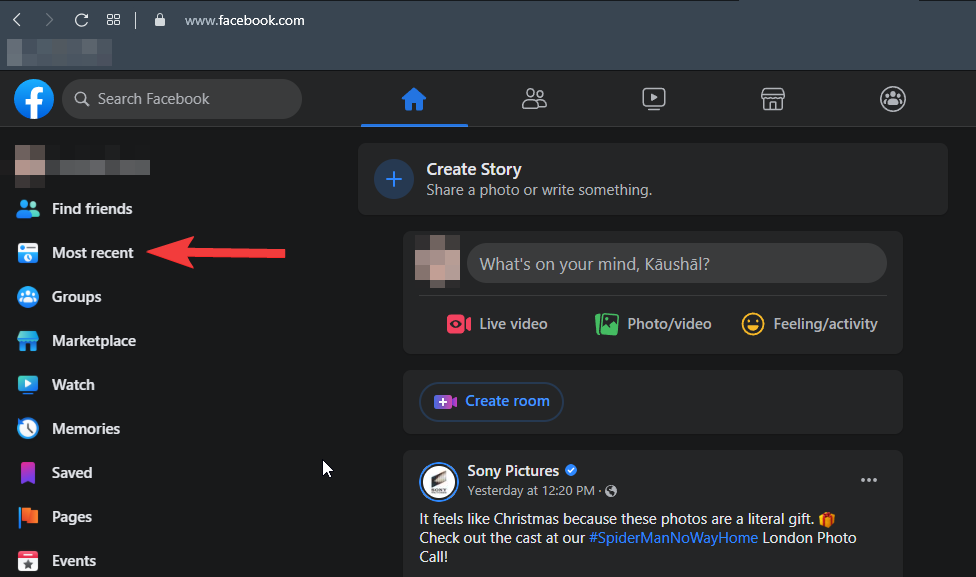The width and height of the screenshot is (976, 577).
Task: Add a Photo/video to post
Action: click(653, 324)
